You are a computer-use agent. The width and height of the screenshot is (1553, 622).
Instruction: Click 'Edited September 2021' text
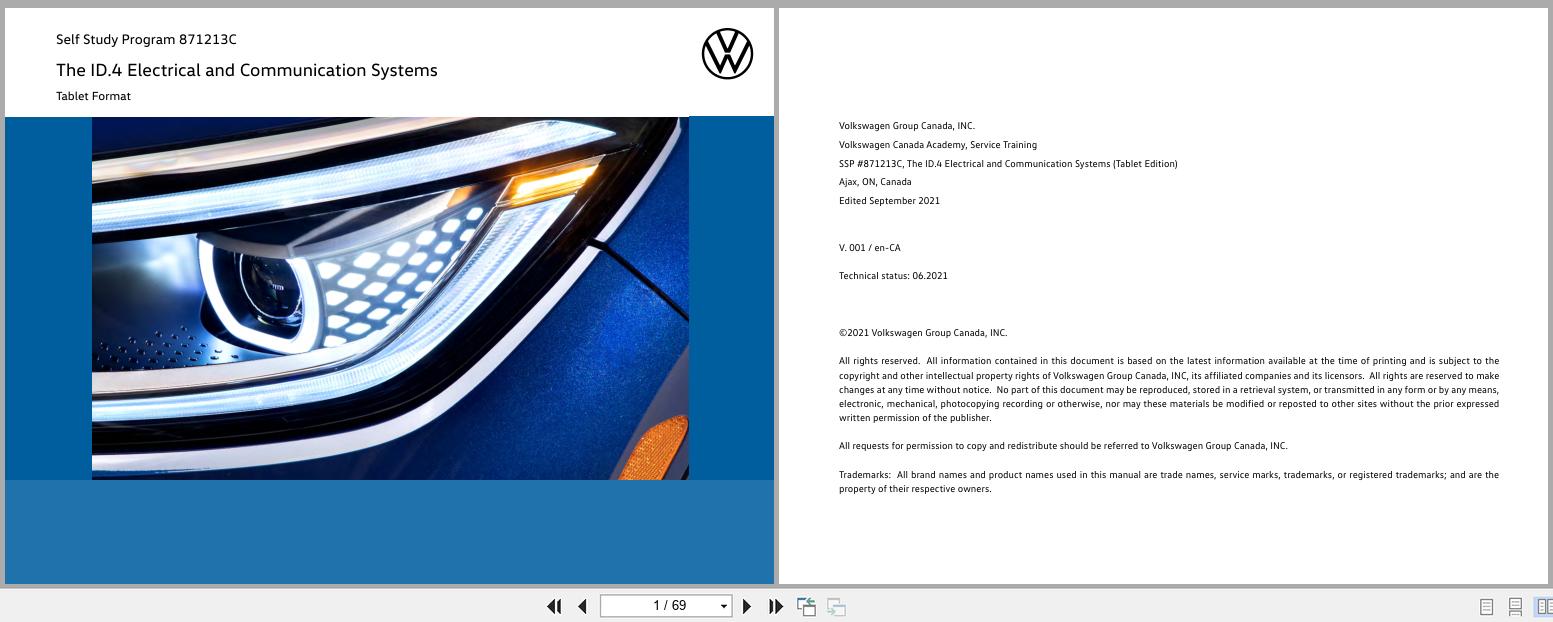[x=889, y=201]
